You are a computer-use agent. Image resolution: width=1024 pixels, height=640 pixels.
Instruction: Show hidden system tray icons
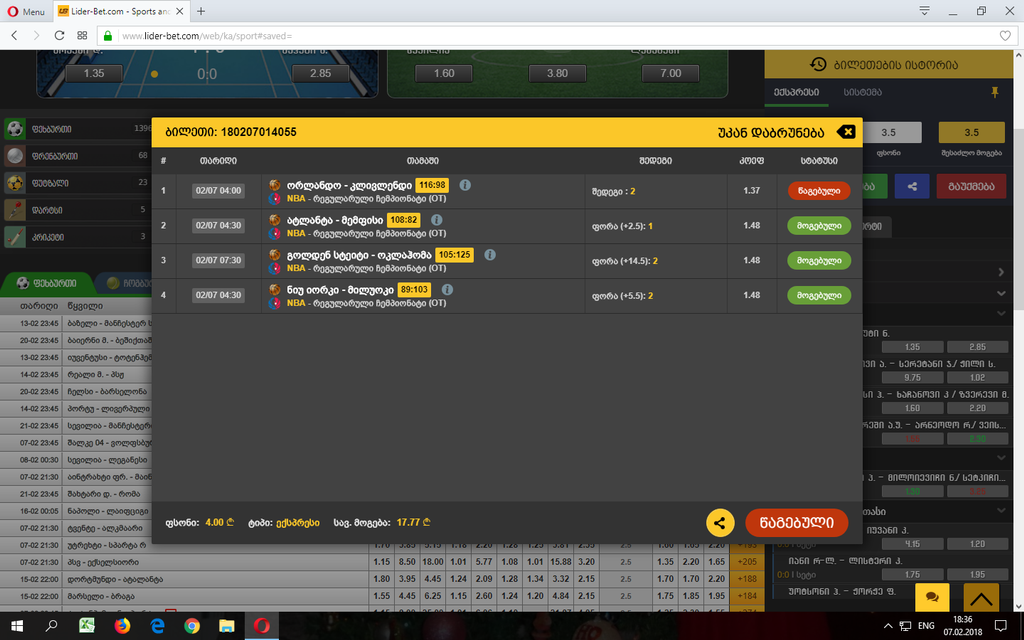pos(888,626)
